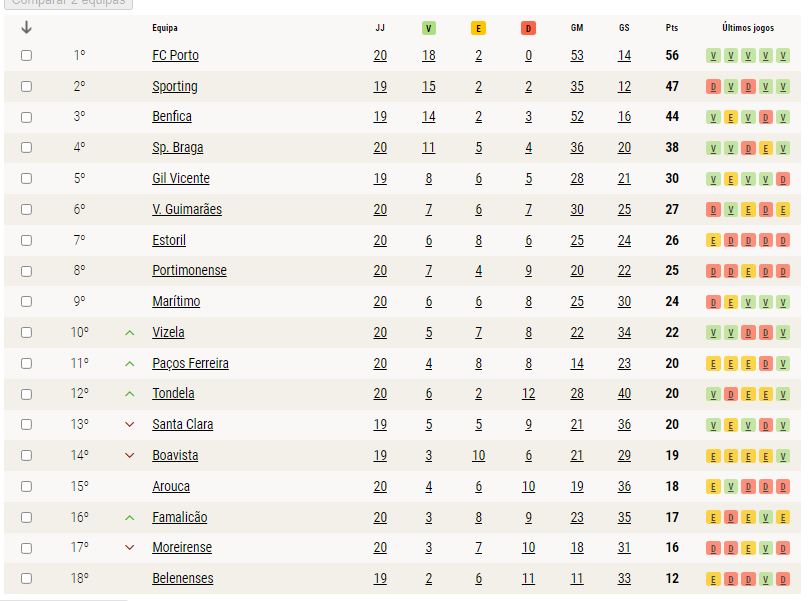Click Boavista's first yellow E result badge
This screenshot has width=811, height=601.
(713, 456)
